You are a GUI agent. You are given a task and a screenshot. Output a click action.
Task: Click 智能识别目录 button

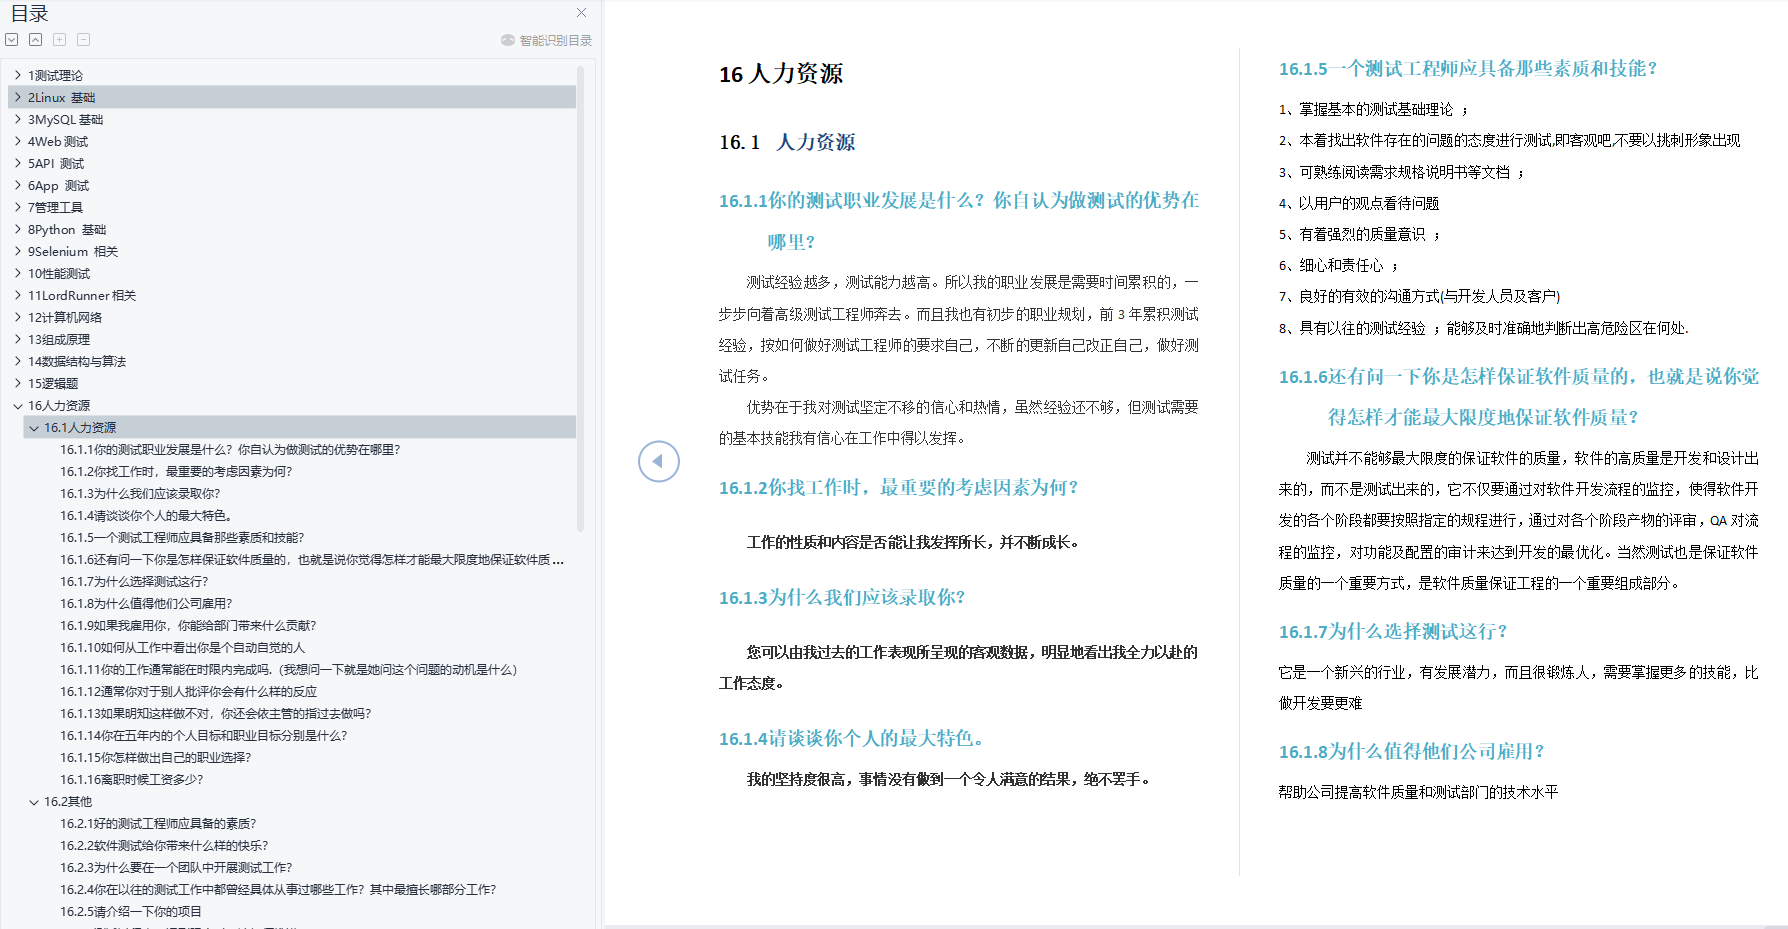pos(547,40)
